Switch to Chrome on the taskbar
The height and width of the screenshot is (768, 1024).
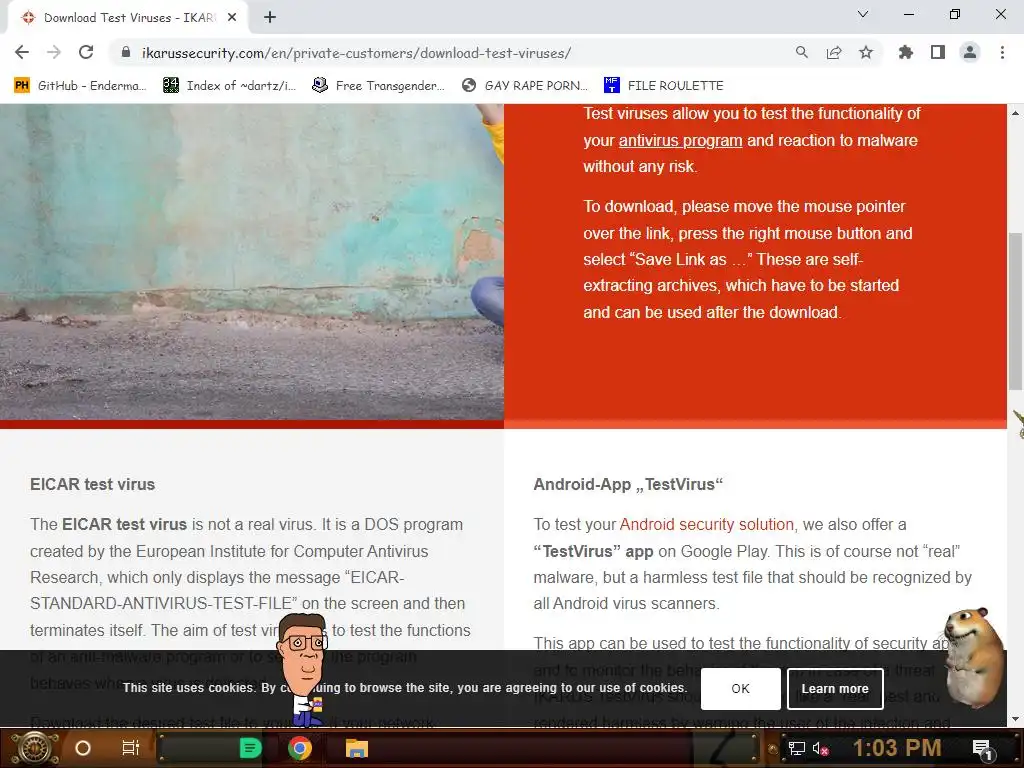[300, 748]
